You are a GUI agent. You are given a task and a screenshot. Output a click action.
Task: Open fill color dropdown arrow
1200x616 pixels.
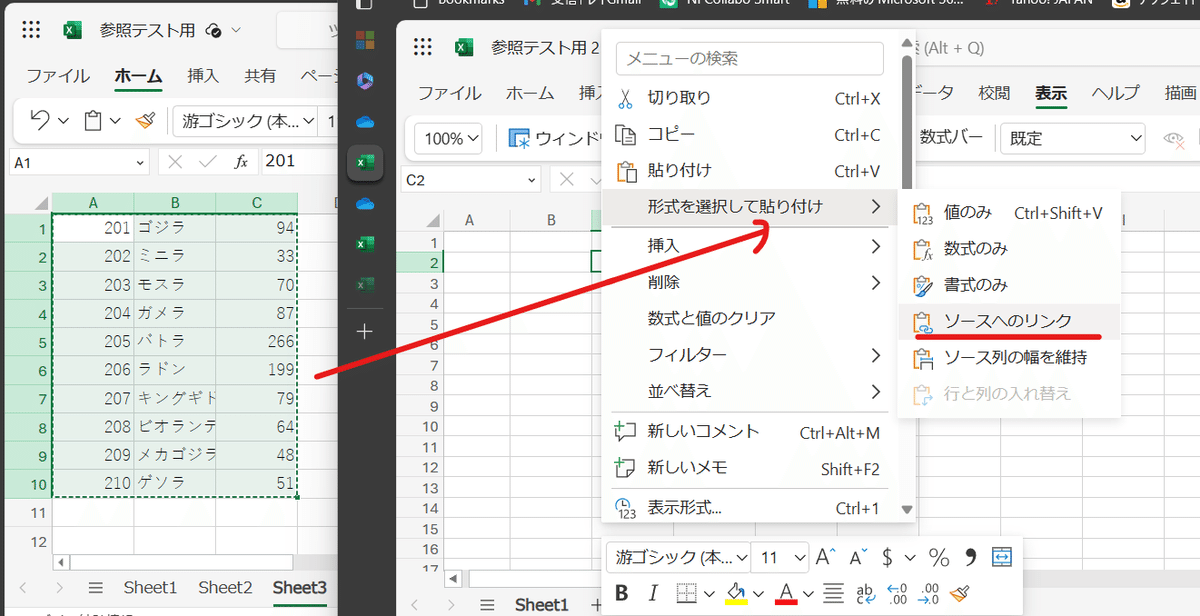757,593
